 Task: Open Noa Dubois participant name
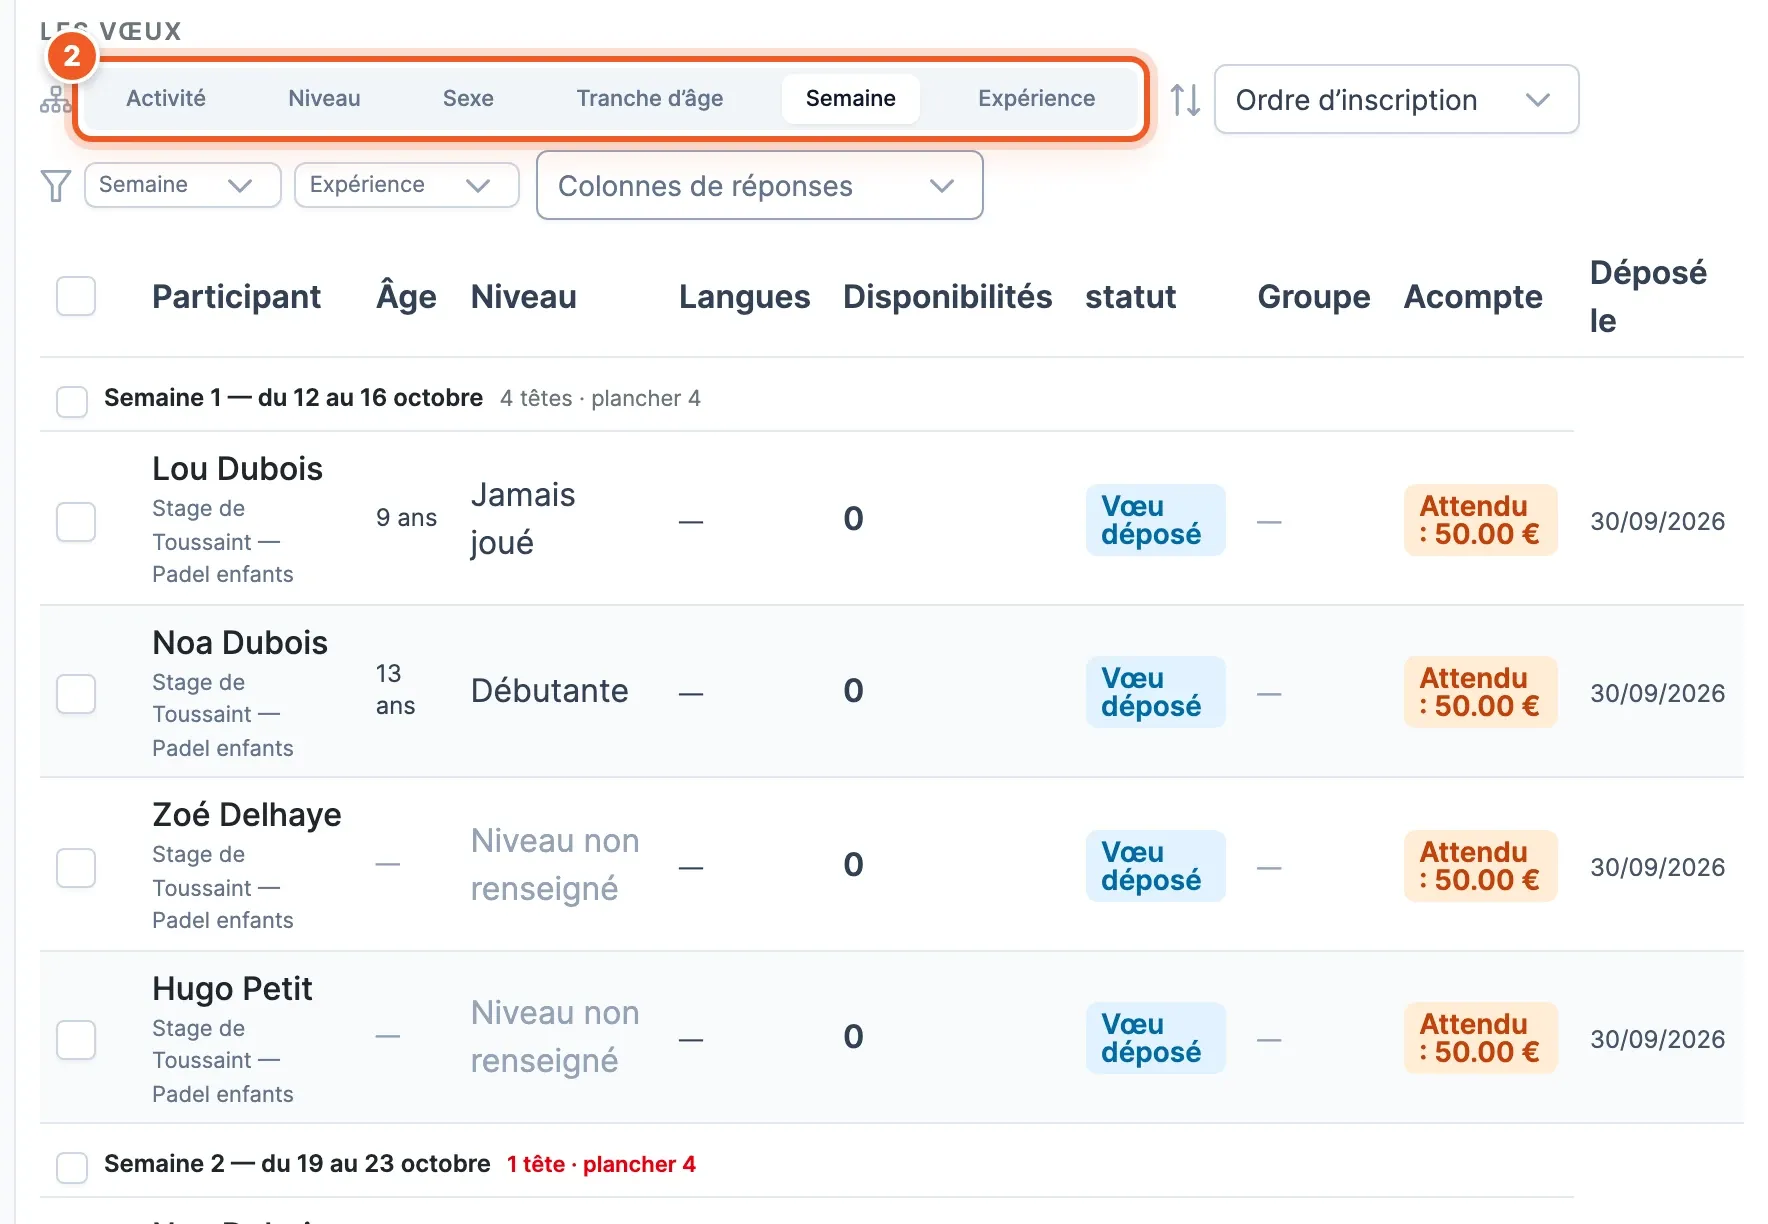[x=240, y=642]
